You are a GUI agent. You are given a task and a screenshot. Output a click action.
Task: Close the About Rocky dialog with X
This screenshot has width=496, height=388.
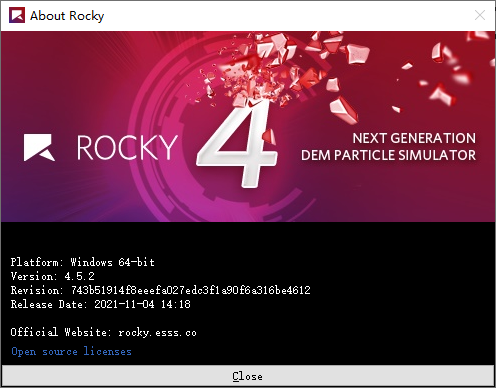point(480,15)
